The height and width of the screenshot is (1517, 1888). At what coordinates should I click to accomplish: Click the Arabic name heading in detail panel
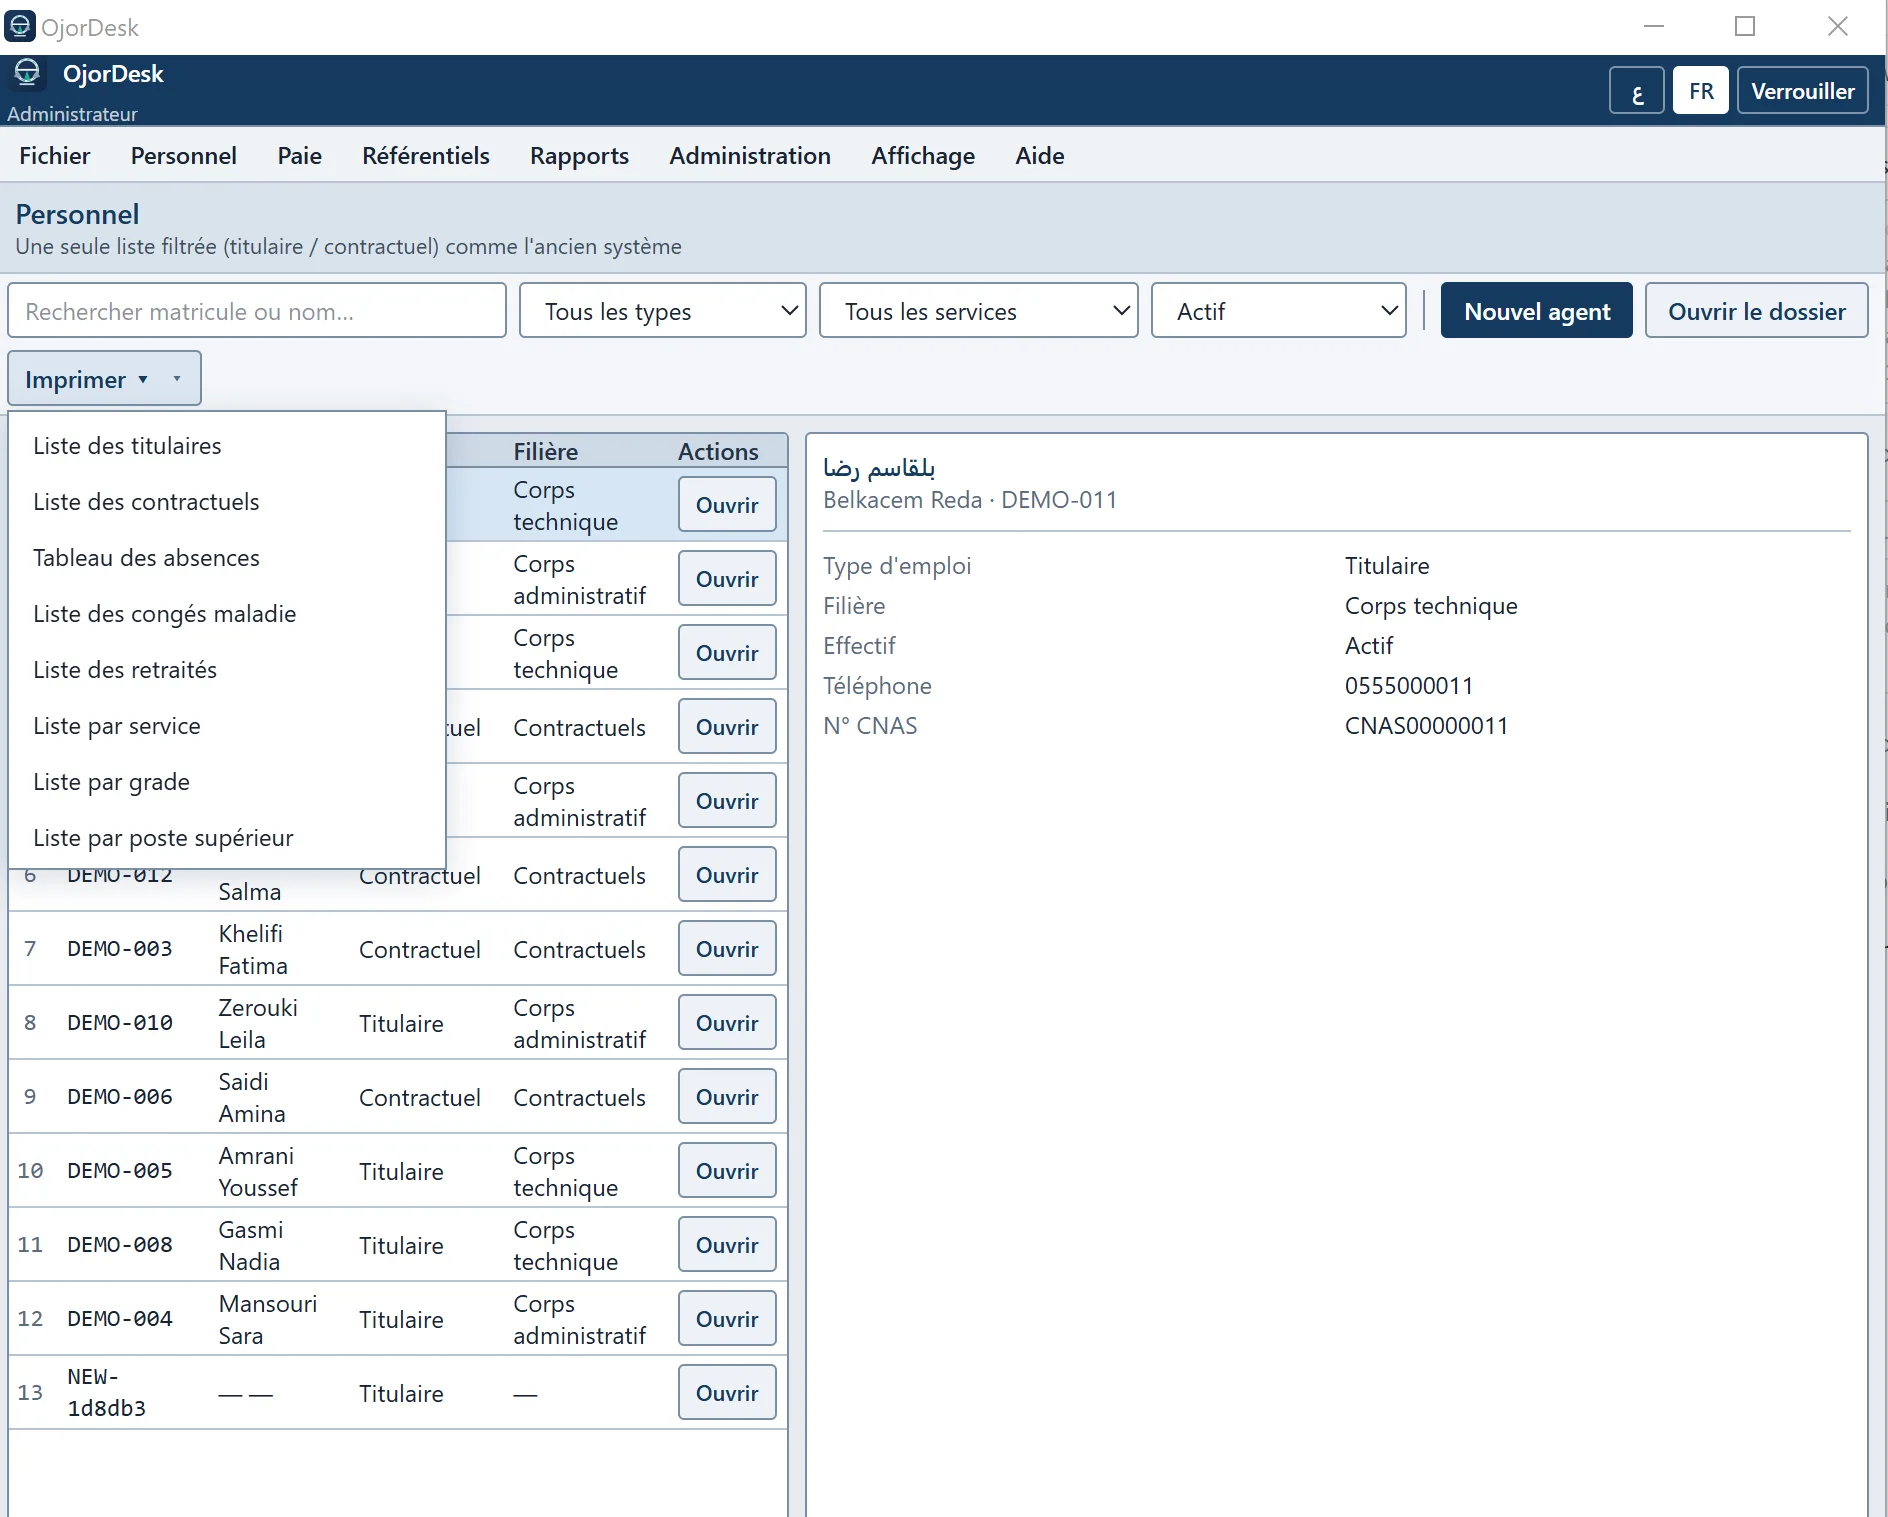[879, 467]
